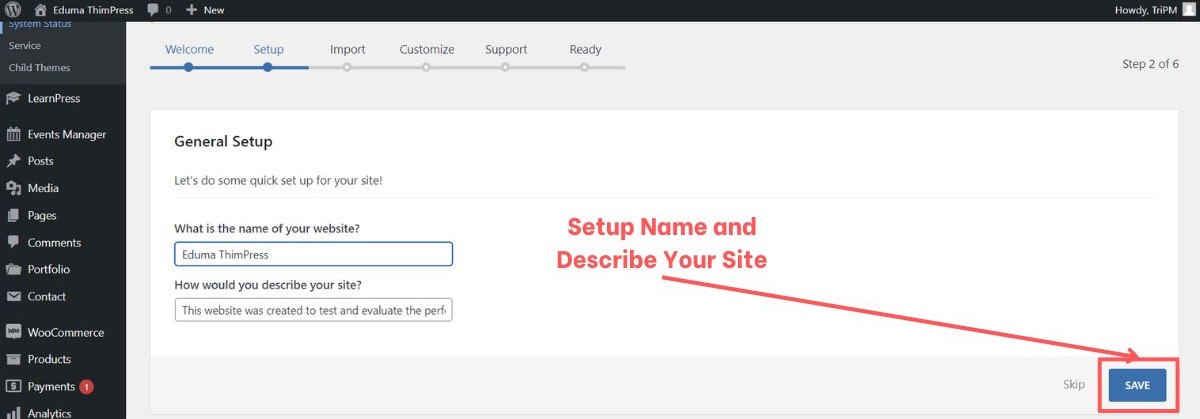Go to the Welcome step
The width and height of the screenshot is (1200, 419).
tap(189, 49)
